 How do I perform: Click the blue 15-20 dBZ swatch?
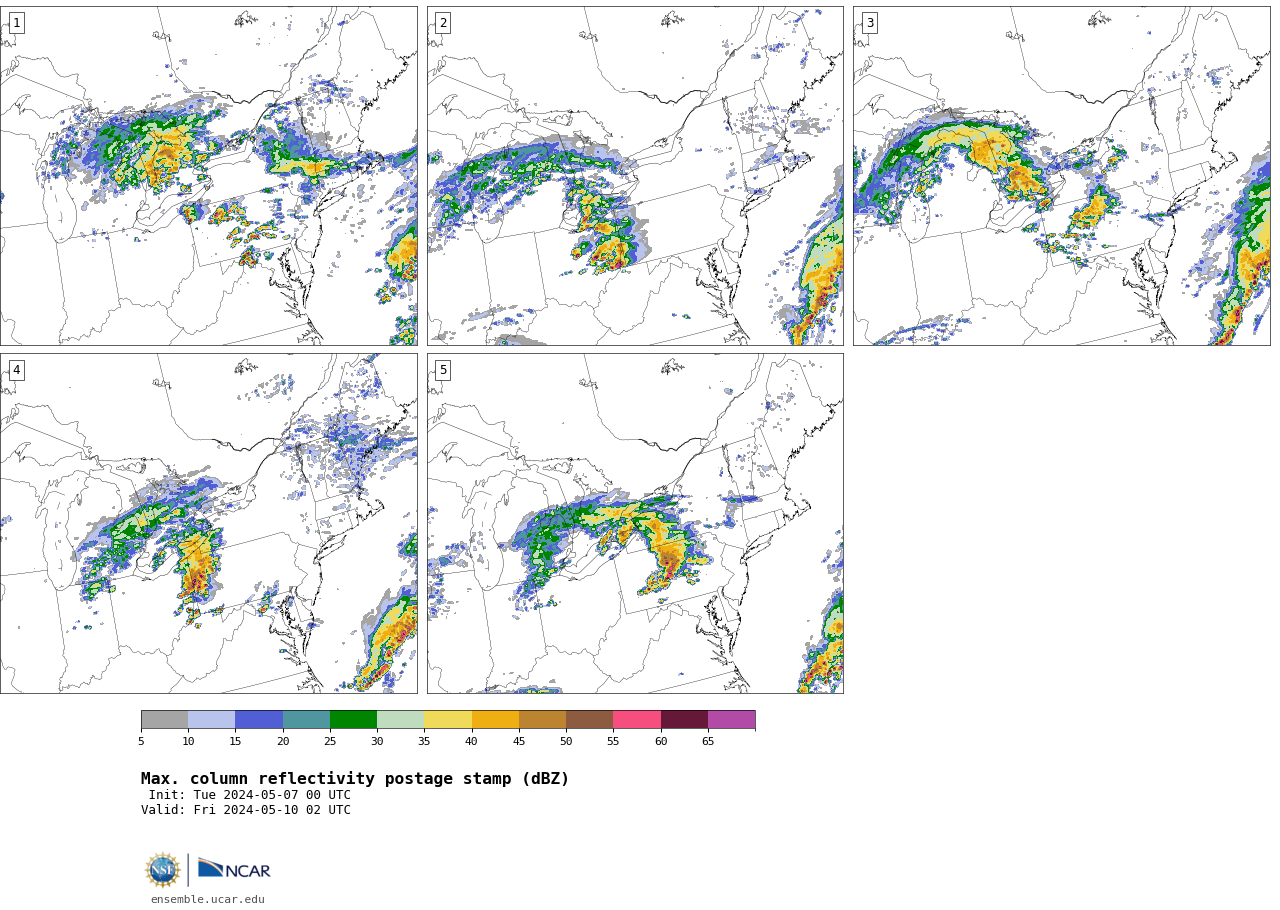pyautogui.click(x=259, y=720)
